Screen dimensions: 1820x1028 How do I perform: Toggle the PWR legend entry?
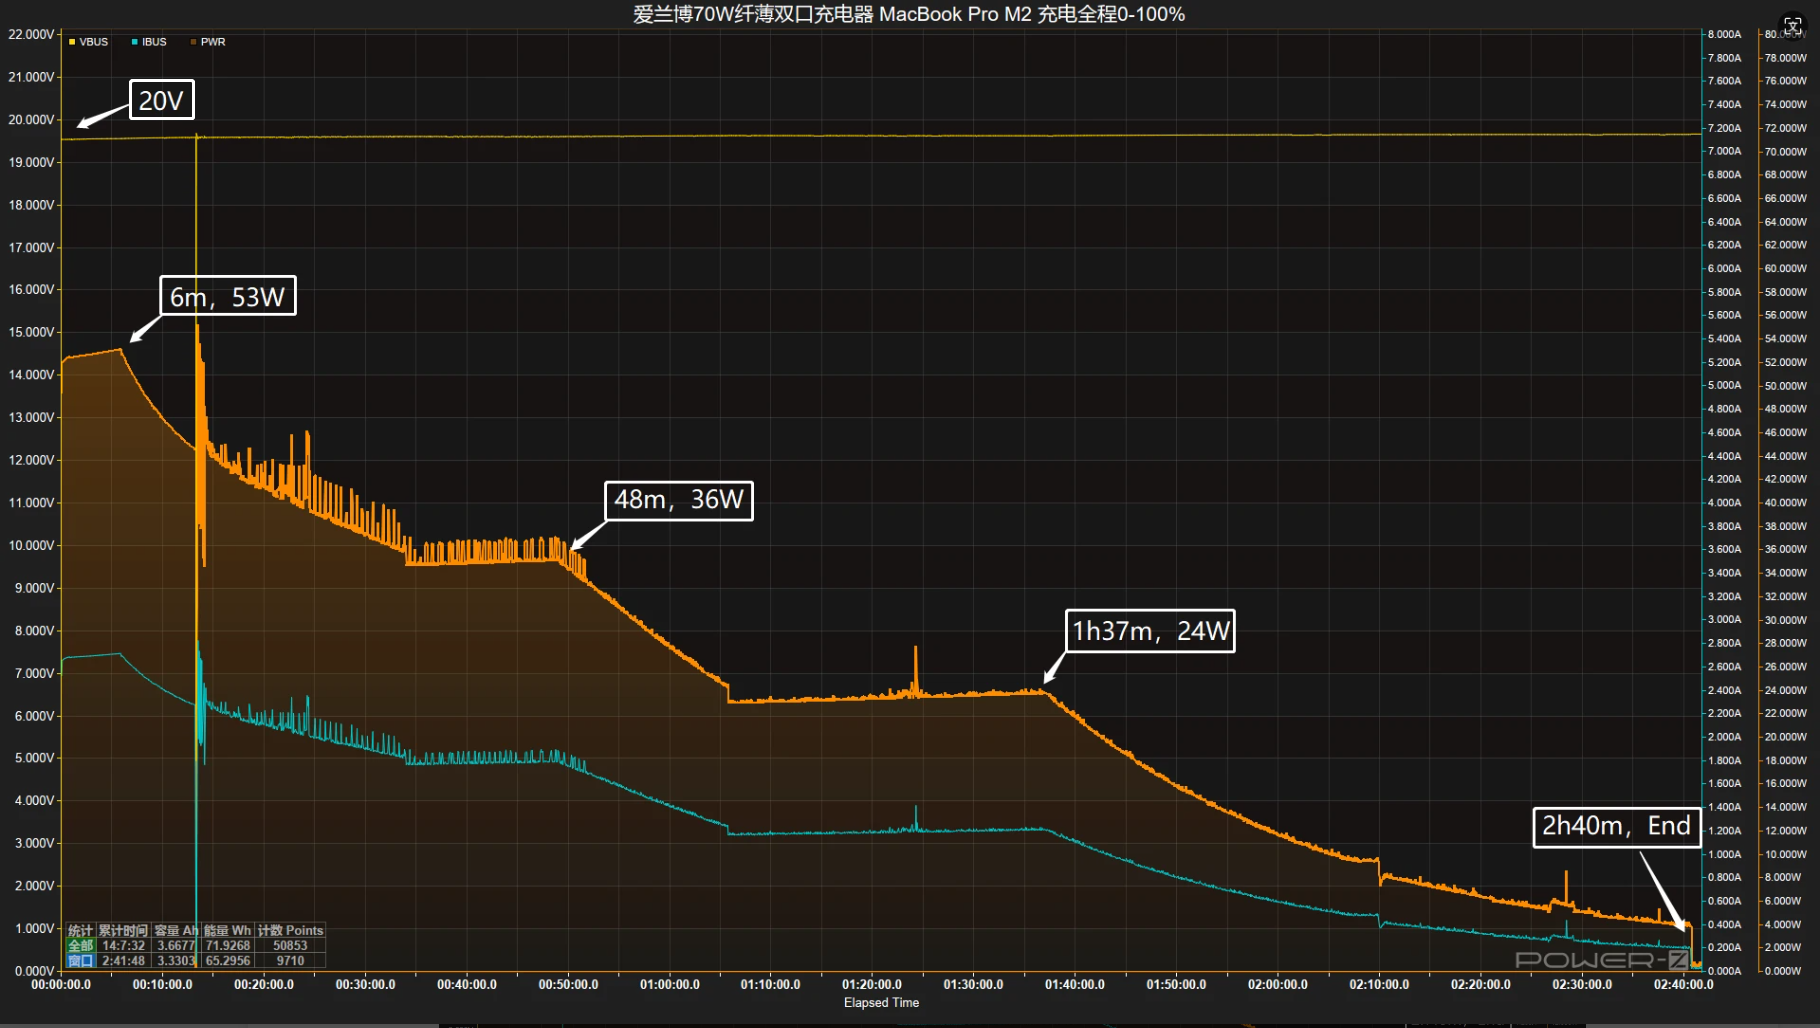pyautogui.click(x=208, y=42)
